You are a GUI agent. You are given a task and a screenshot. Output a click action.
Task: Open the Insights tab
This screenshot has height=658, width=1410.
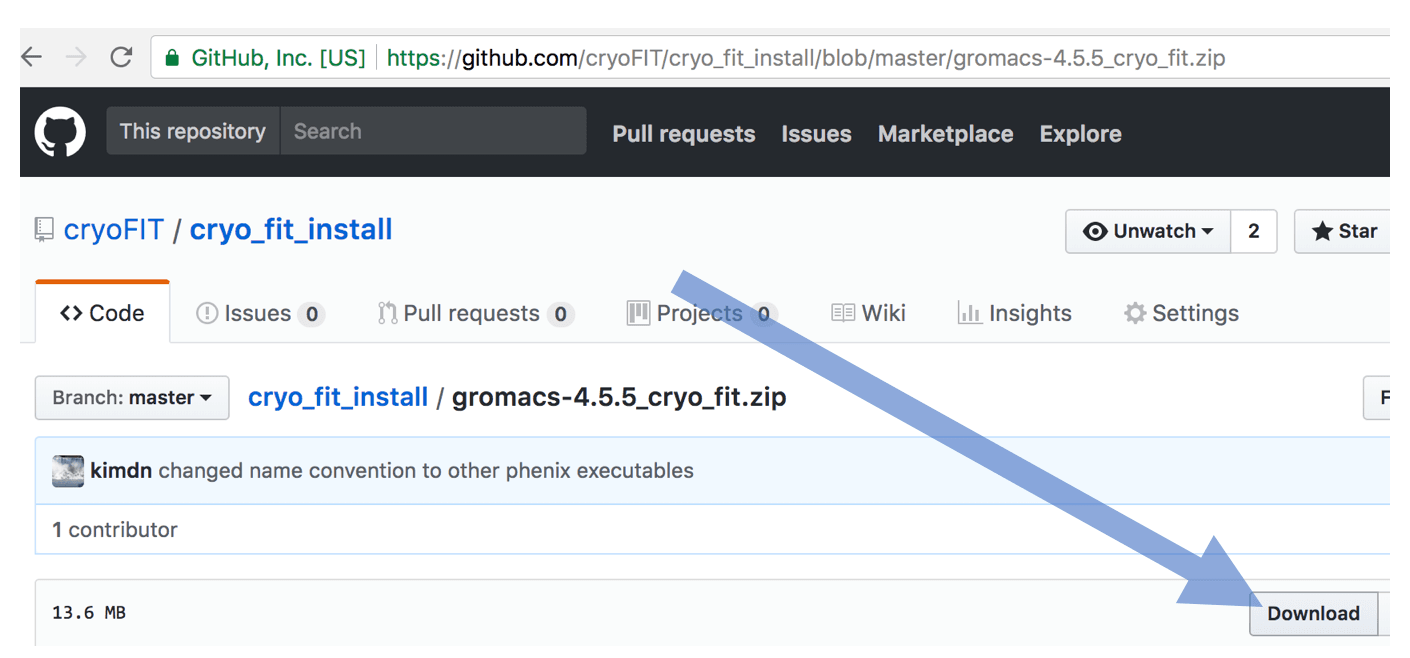1014,313
